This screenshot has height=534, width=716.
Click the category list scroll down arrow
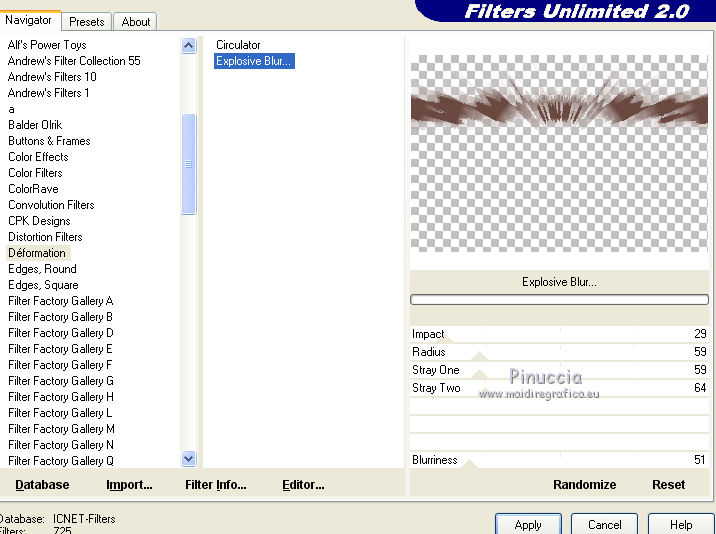[x=189, y=458]
